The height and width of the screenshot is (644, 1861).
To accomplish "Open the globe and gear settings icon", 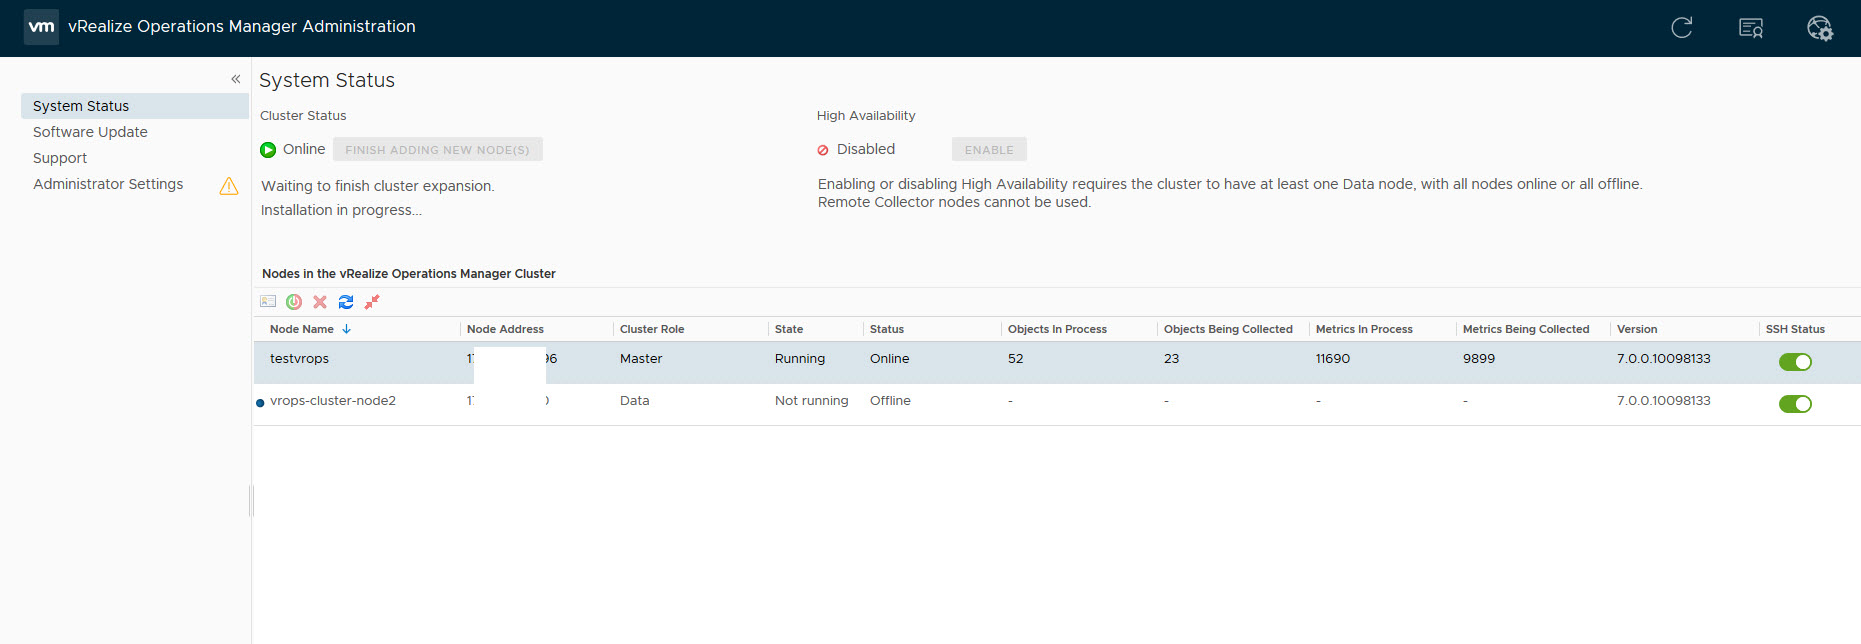I will point(1819,28).
